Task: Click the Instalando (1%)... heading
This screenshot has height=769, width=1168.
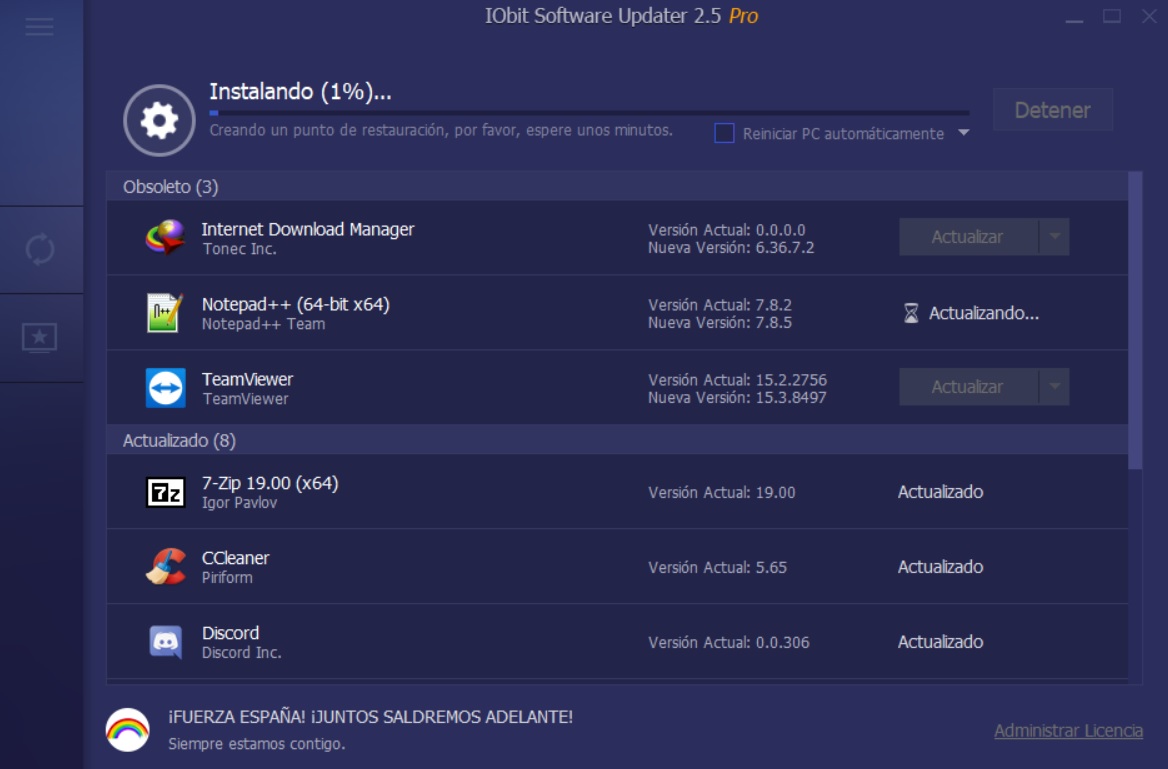Action: [300, 92]
